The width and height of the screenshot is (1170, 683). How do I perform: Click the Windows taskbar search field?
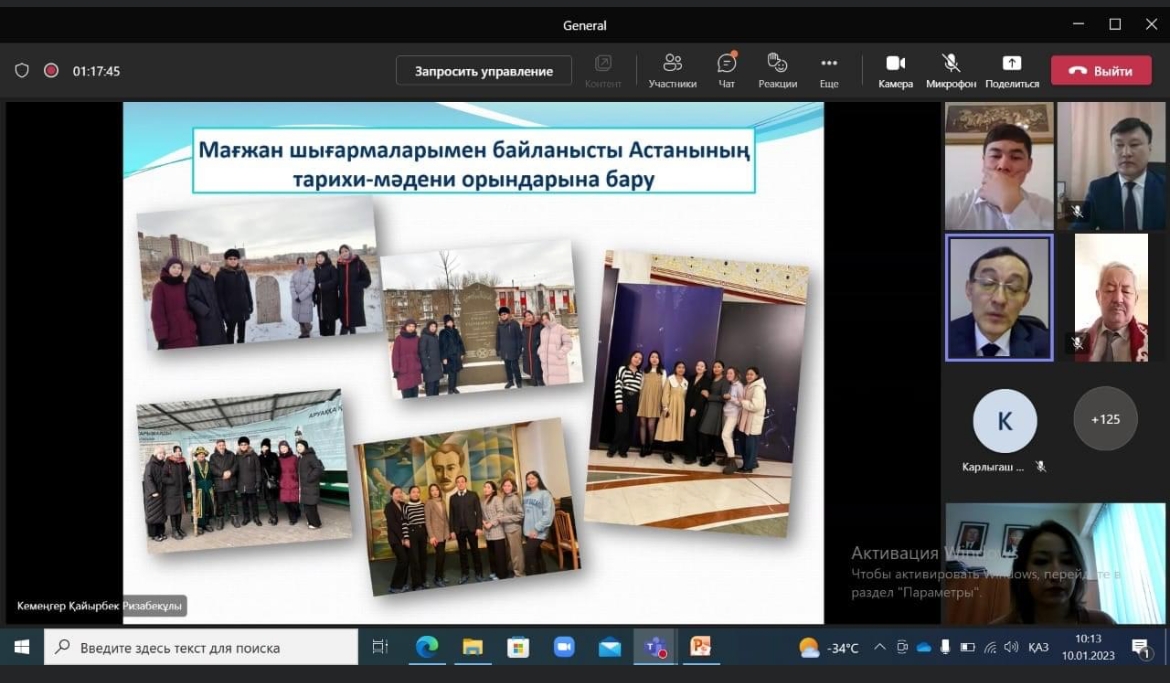tap(201, 647)
